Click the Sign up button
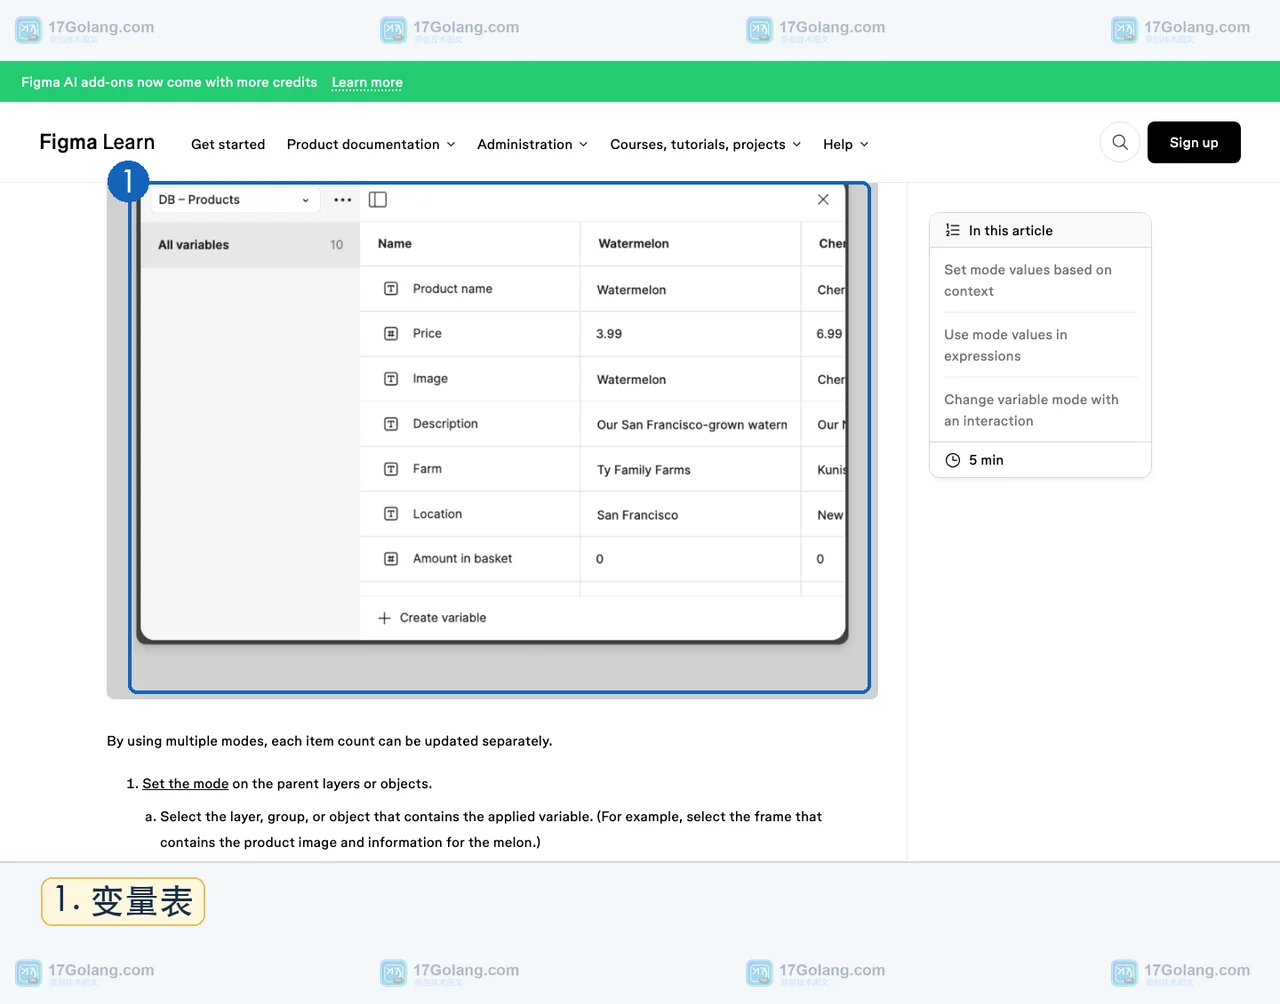This screenshot has width=1280, height=1004. pos(1194,142)
